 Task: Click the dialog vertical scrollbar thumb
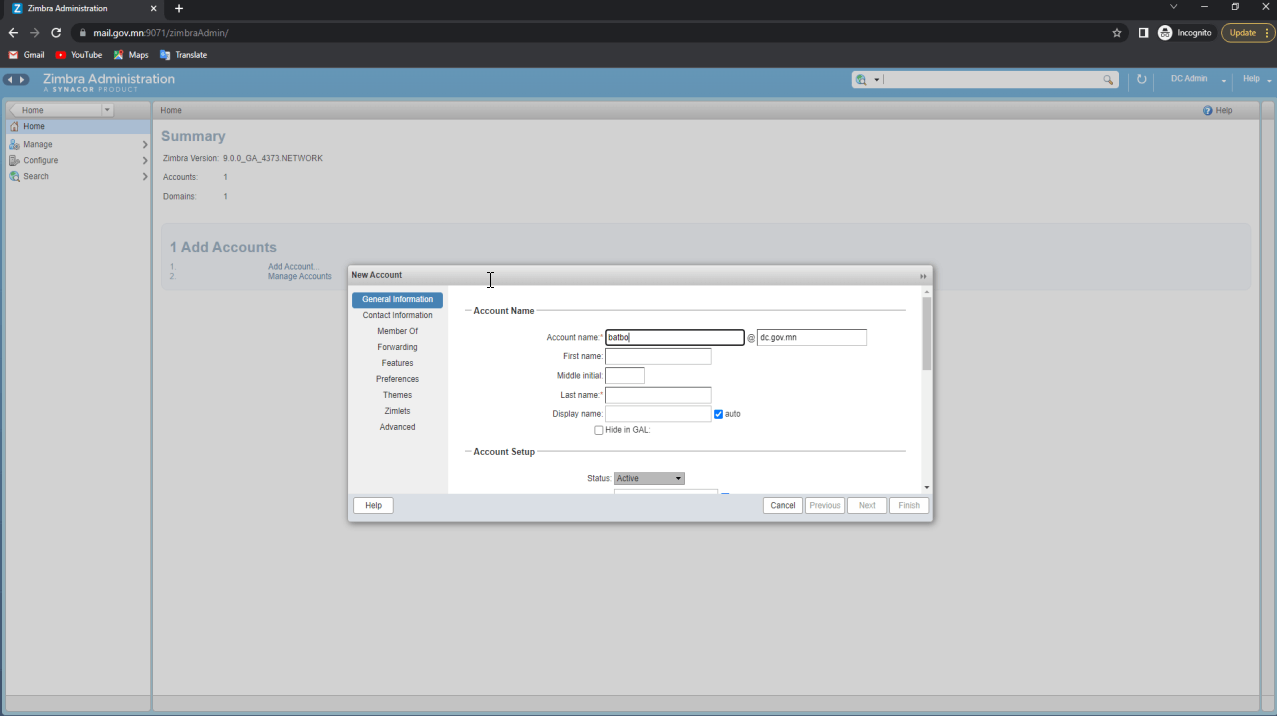coord(927,334)
